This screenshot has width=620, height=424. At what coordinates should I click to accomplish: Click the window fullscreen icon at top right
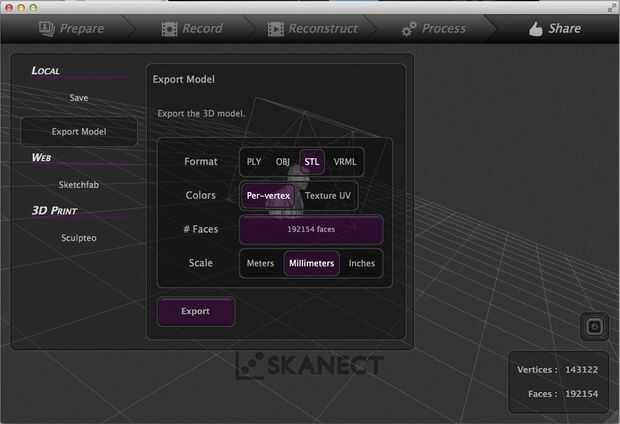click(613, 7)
